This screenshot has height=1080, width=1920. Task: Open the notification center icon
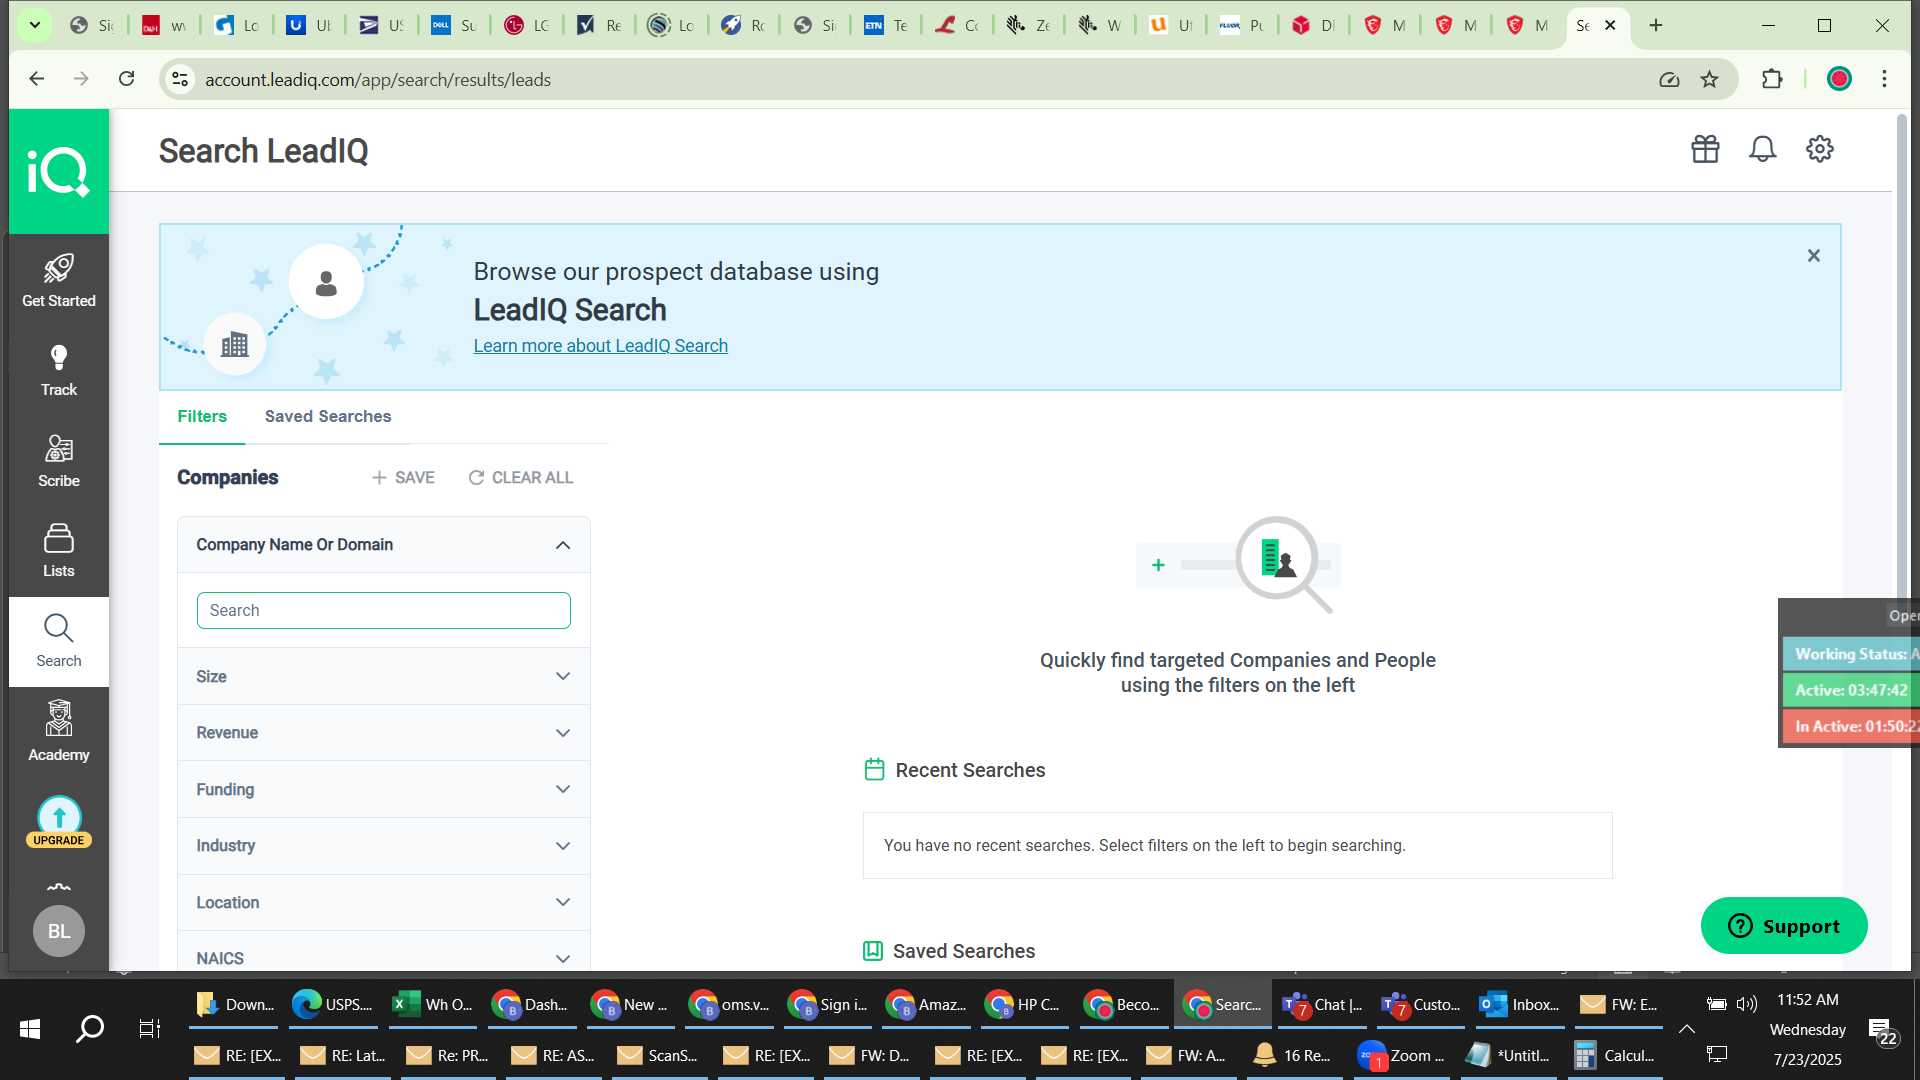pyautogui.click(x=1884, y=1031)
